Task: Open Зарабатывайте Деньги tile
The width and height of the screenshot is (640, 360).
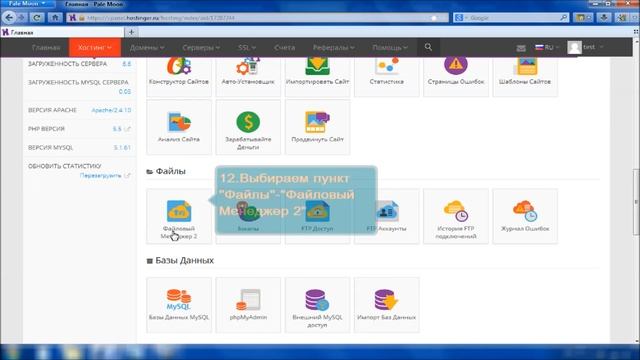Action: click(x=248, y=127)
